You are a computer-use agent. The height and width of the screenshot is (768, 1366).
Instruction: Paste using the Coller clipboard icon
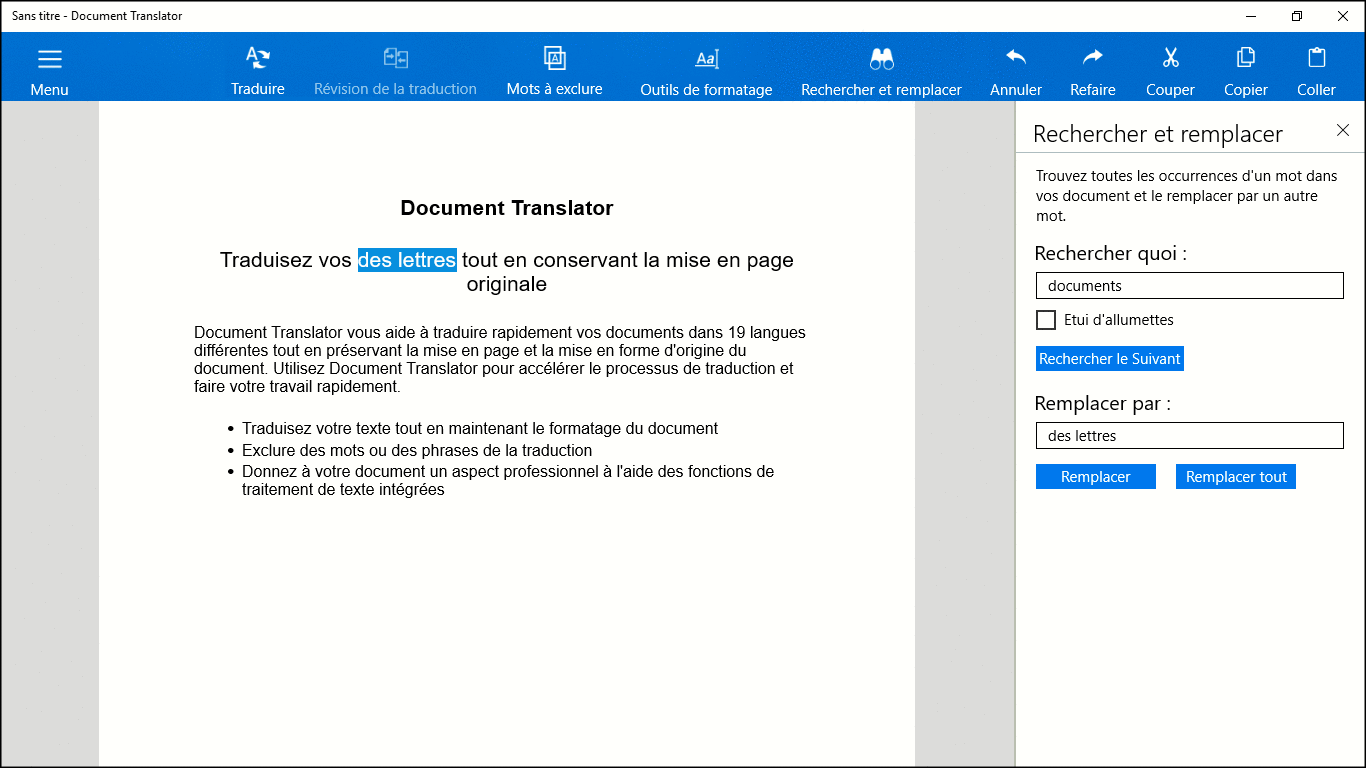tap(1316, 59)
